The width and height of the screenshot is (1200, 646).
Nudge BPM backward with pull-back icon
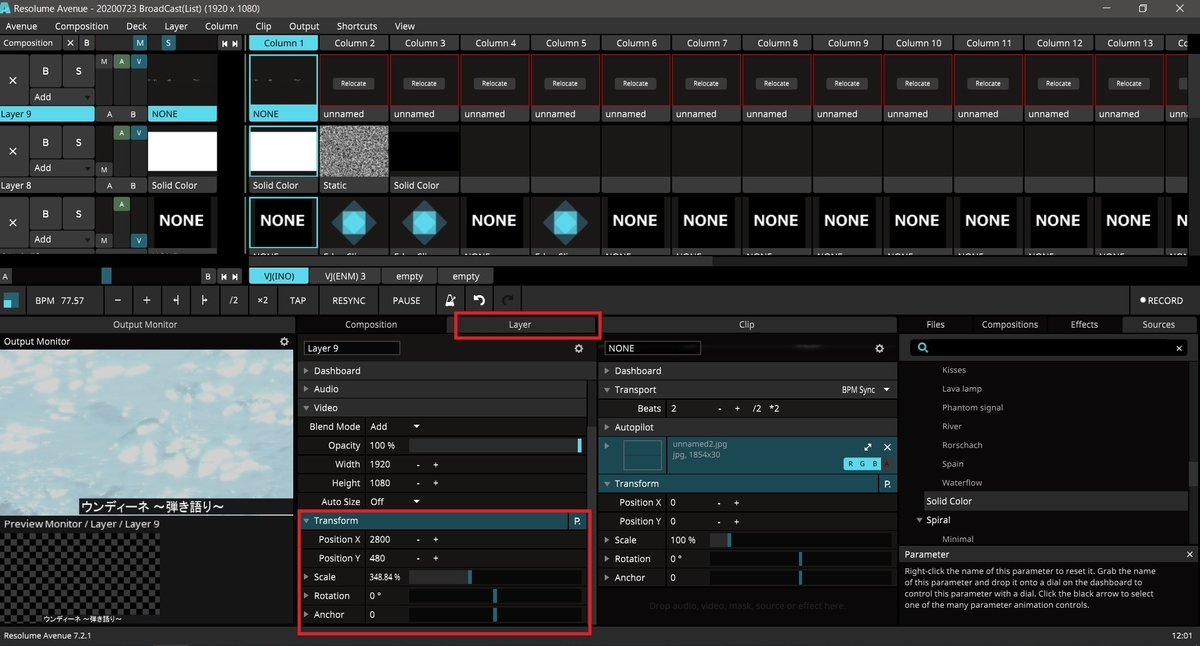(x=176, y=300)
